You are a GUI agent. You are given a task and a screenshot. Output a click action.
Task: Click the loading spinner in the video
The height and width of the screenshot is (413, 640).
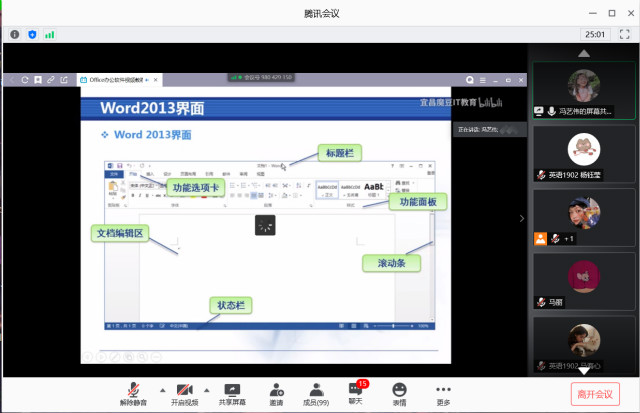click(265, 225)
